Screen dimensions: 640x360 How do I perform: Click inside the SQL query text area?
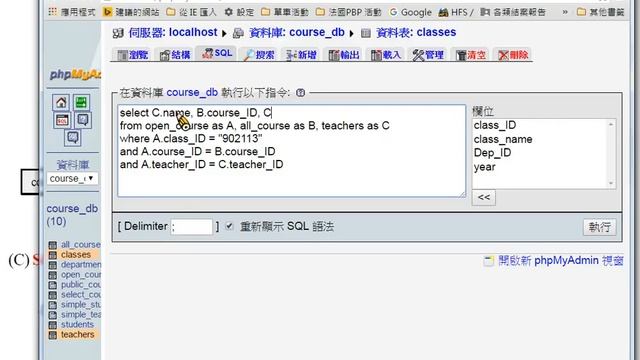pos(291,151)
